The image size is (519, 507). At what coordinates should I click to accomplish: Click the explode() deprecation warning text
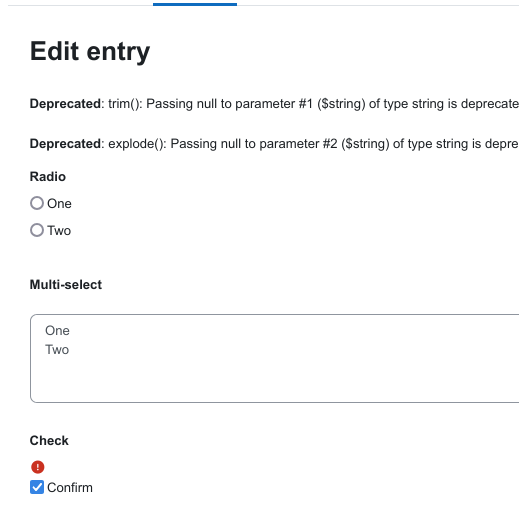pyautogui.click(x=274, y=144)
